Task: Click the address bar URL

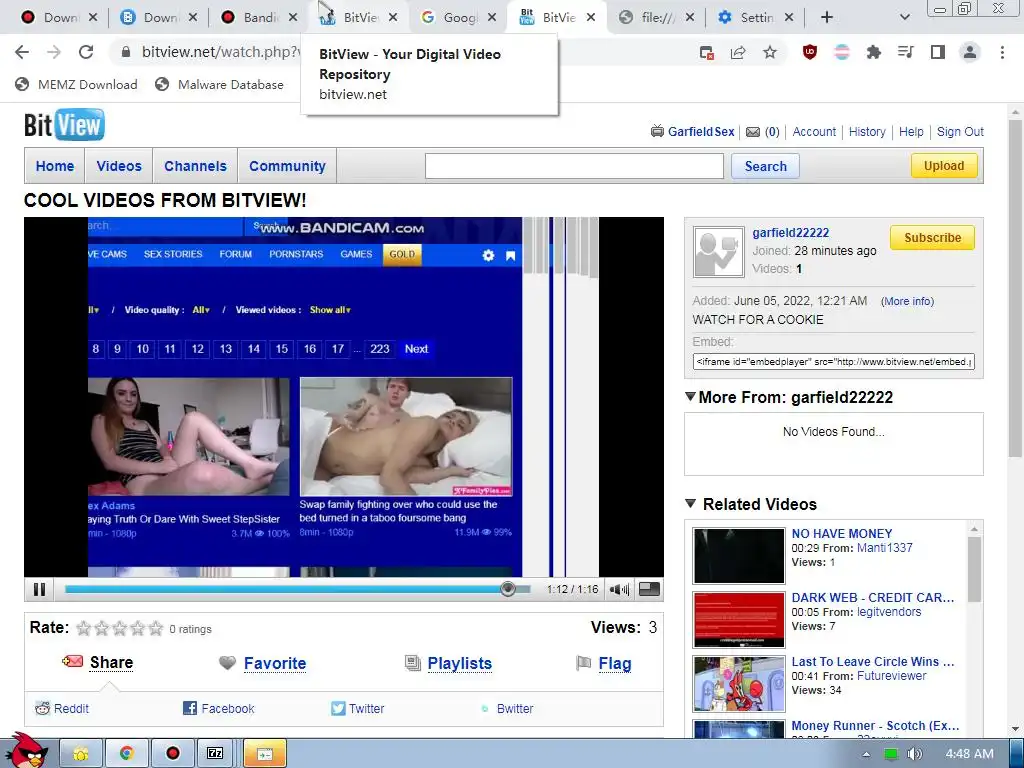Action: coord(221,52)
